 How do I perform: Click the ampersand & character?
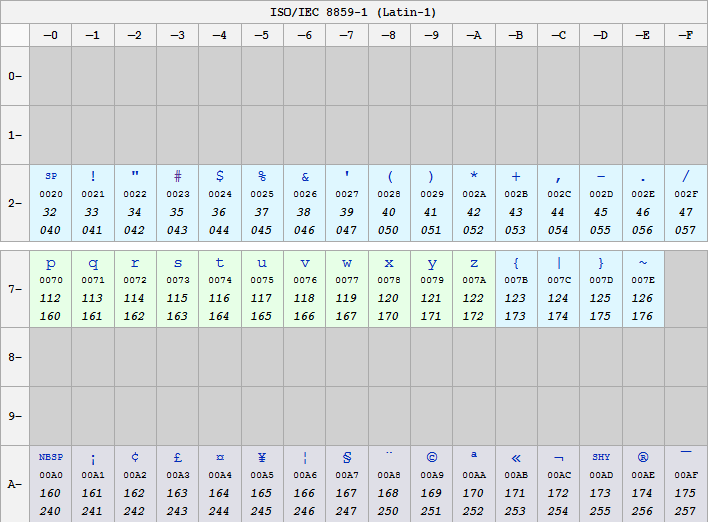304,177
